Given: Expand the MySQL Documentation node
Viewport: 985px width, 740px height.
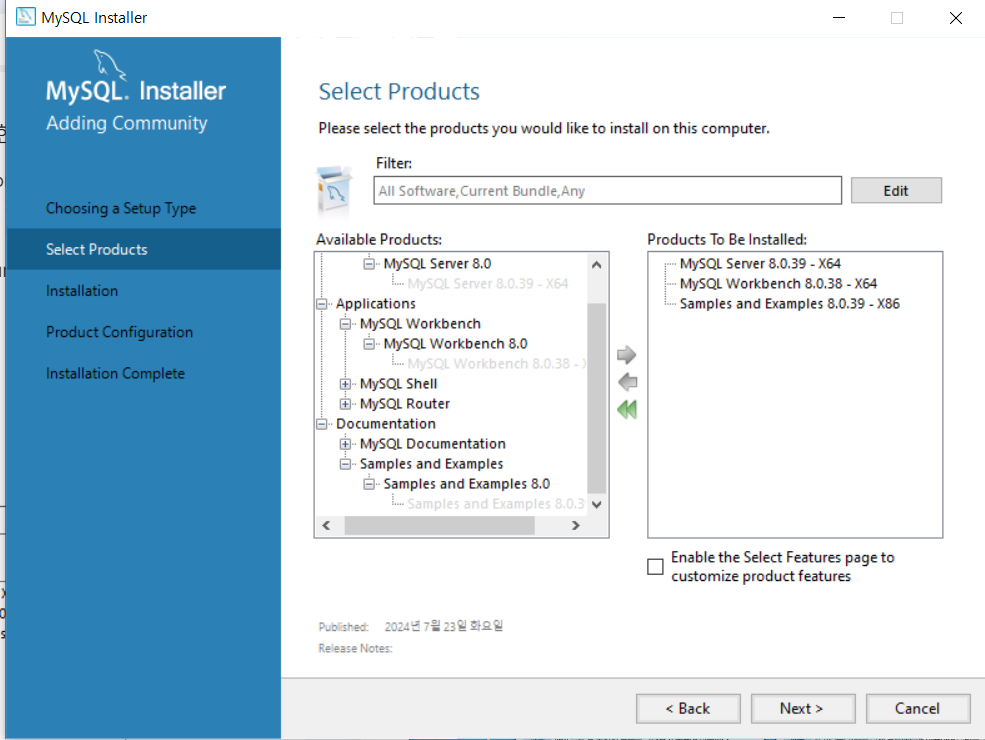Looking at the screenshot, I should [x=345, y=444].
